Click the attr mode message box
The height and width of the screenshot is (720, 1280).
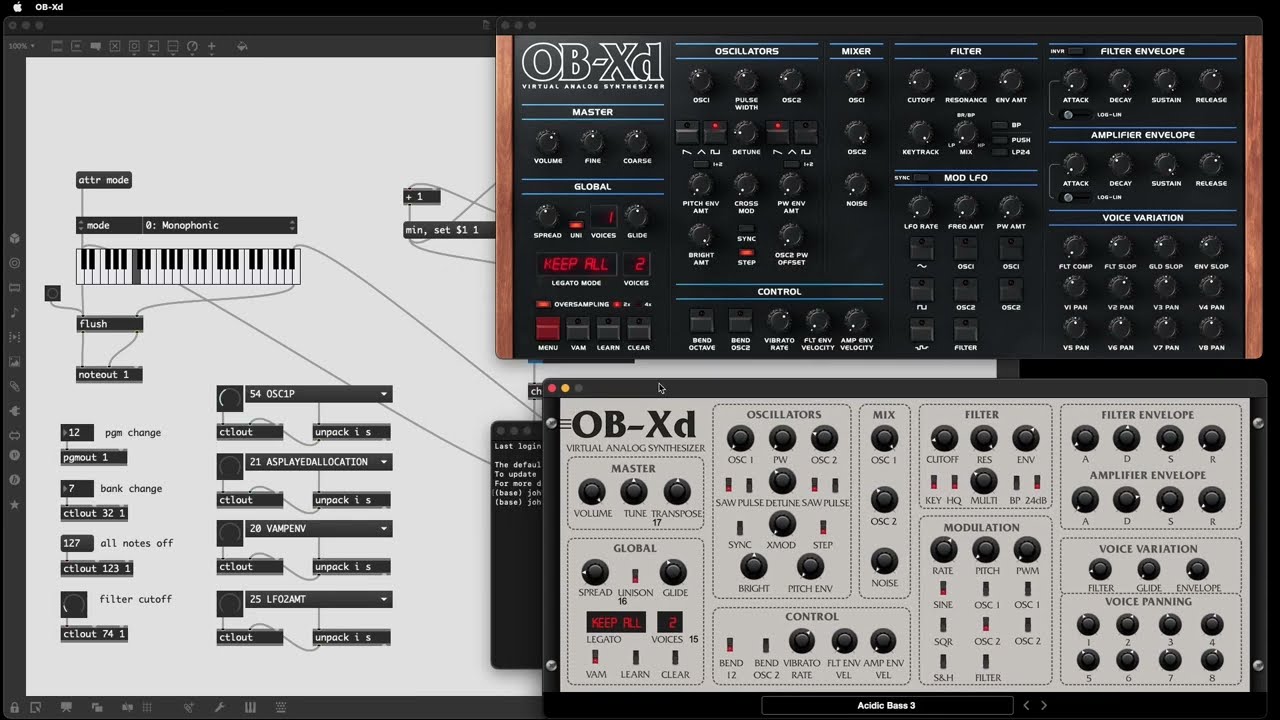(x=104, y=180)
